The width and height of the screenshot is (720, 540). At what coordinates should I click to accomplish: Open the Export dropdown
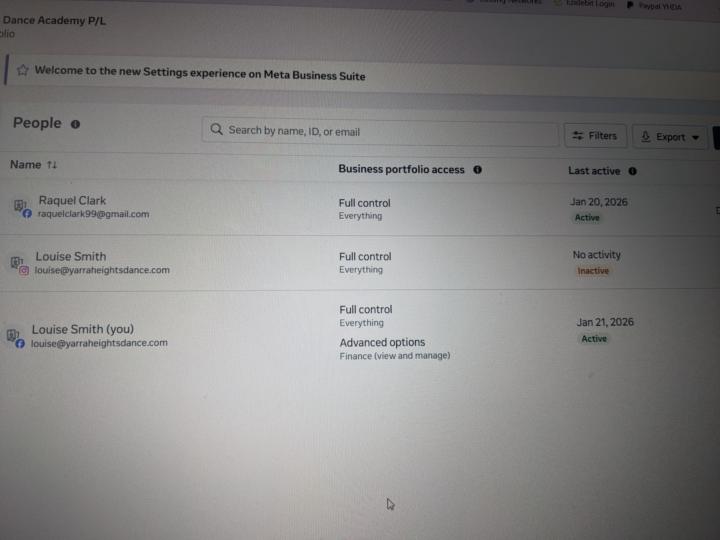click(670, 137)
